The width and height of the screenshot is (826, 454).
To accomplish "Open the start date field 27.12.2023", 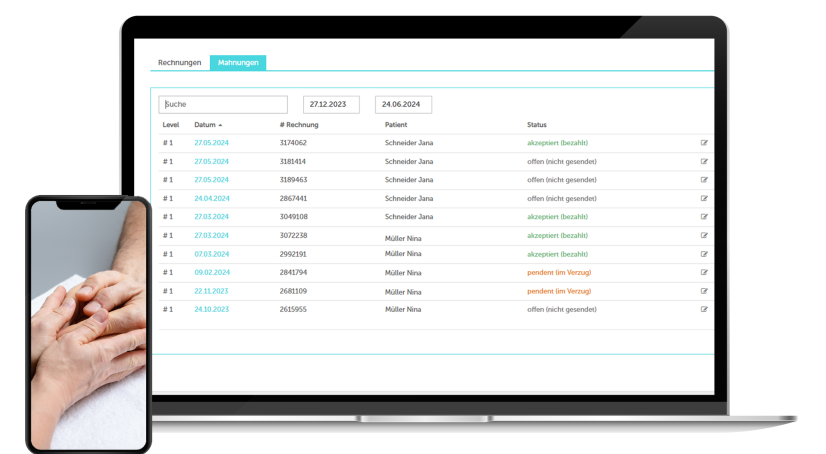I will tap(331, 104).
